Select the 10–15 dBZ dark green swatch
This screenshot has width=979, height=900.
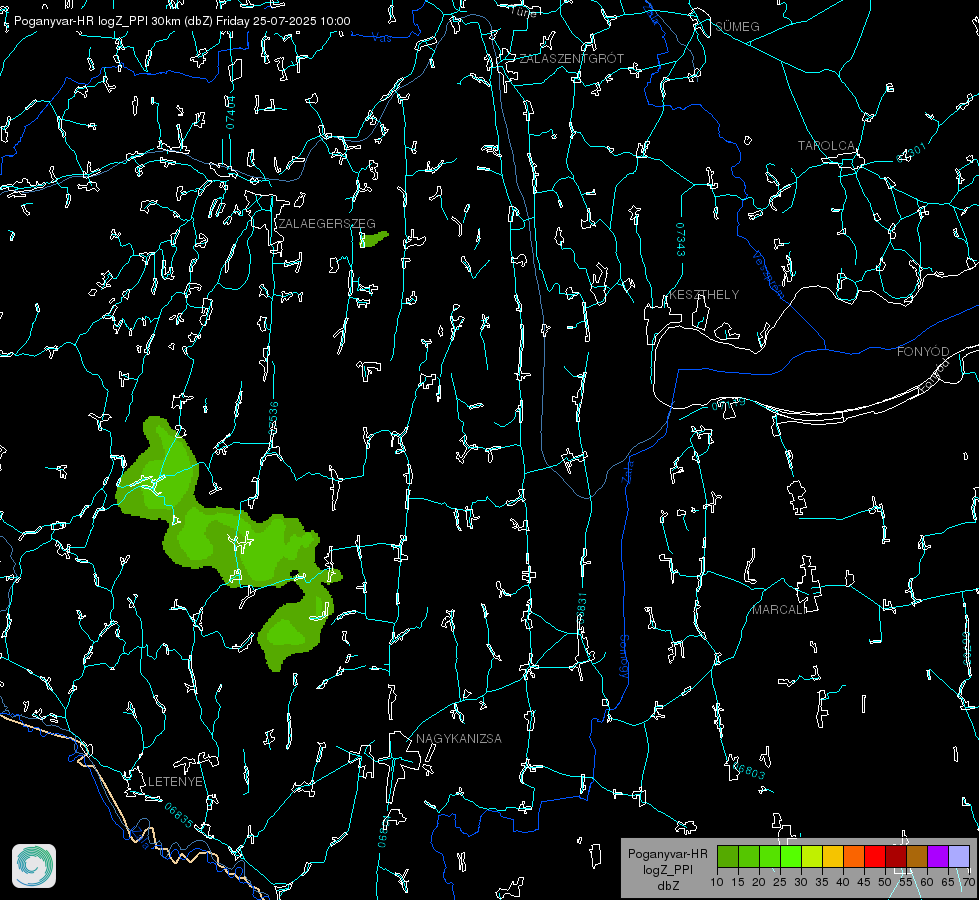click(x=728, y=856)
